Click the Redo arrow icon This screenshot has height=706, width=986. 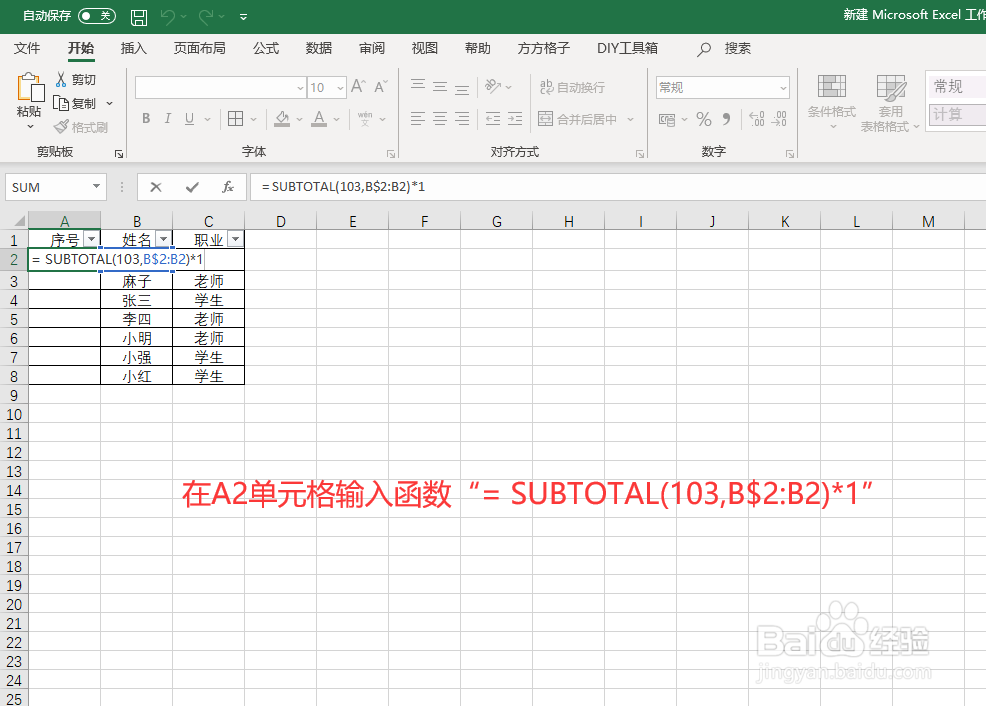(206, 17)
